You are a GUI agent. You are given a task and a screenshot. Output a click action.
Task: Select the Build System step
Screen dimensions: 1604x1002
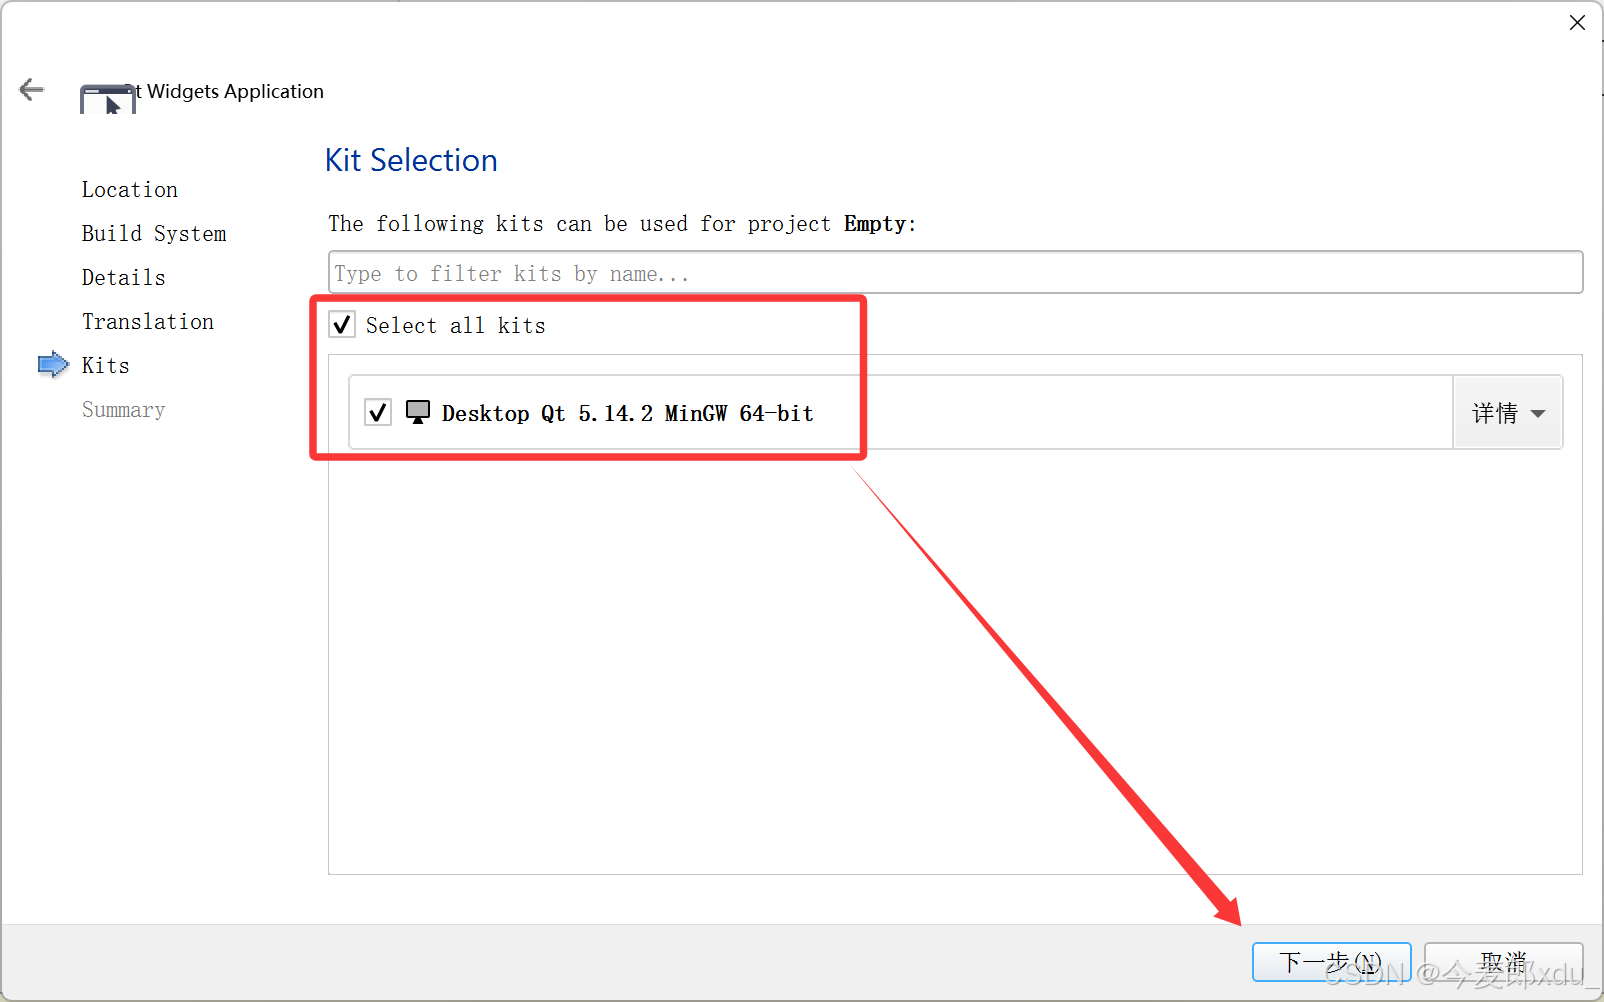coord(154,234)
